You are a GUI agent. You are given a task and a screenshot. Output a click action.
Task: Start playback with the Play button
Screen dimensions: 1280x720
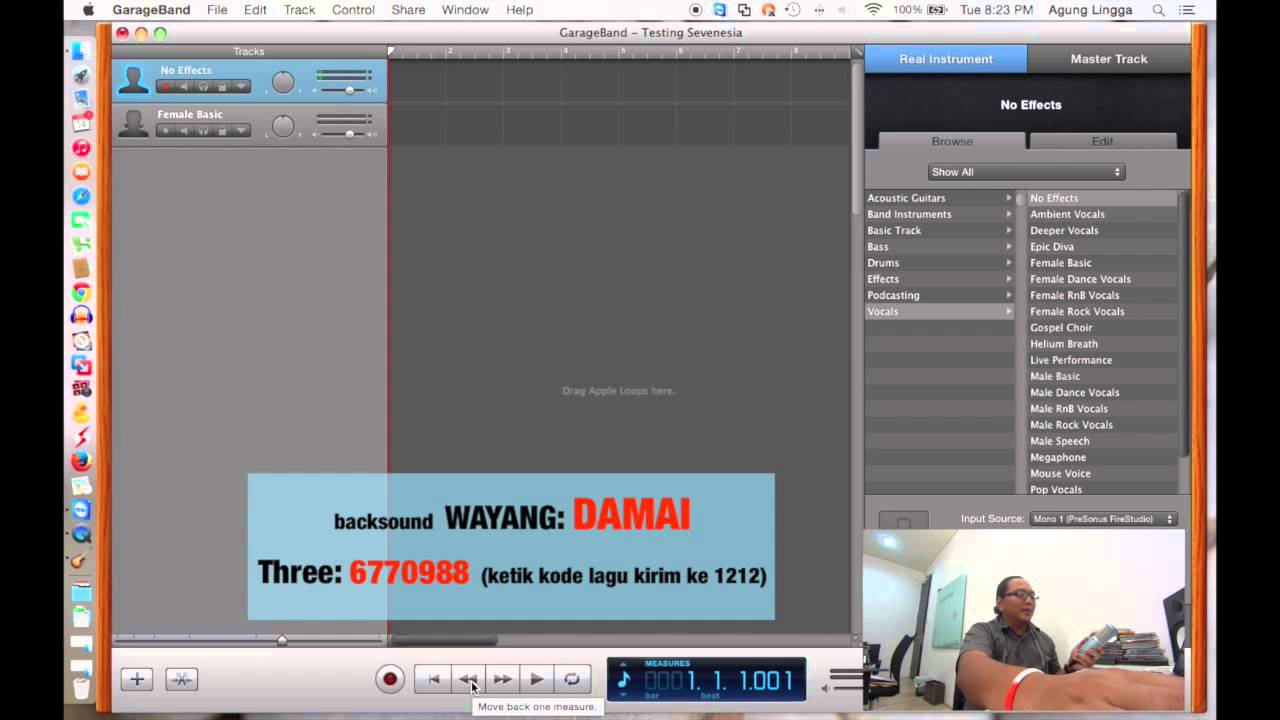pos(537,679)
